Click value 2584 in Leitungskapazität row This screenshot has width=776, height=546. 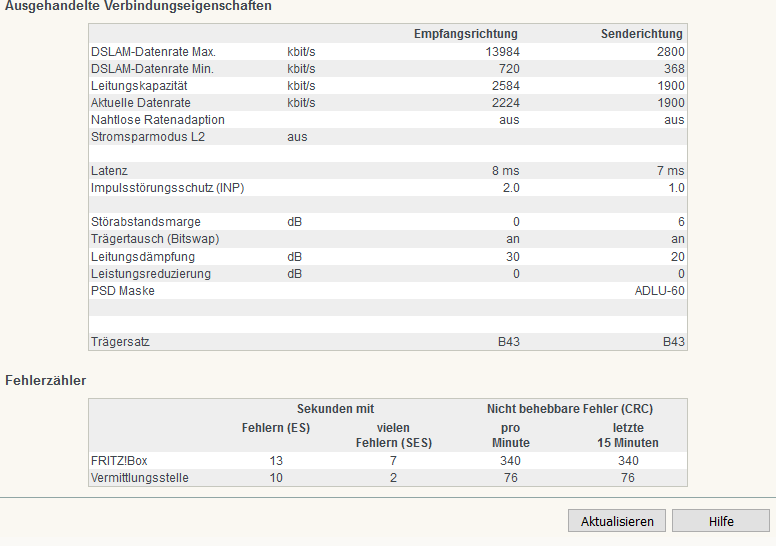(x=506, y=86)
